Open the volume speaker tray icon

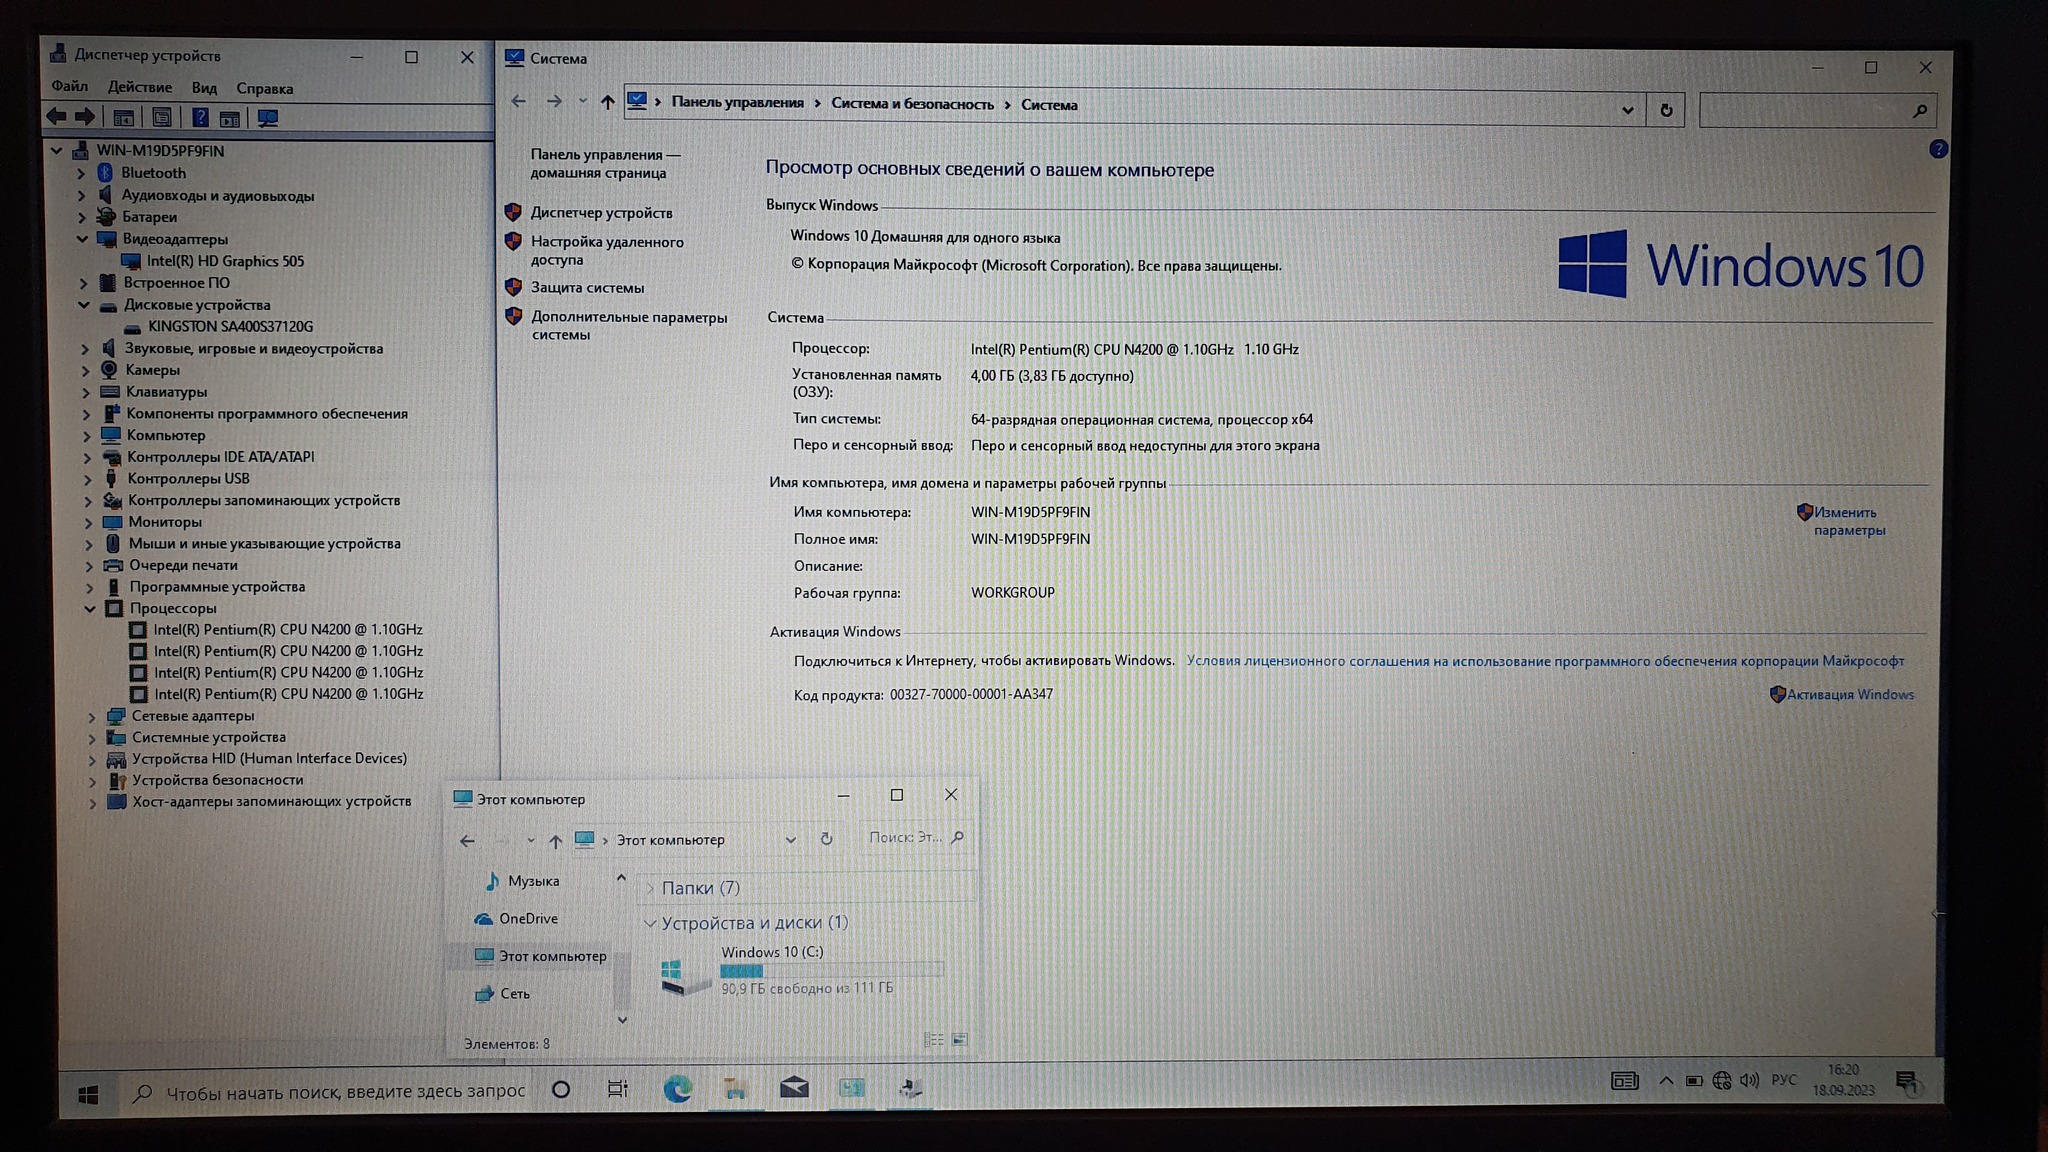[1749, 1080]
